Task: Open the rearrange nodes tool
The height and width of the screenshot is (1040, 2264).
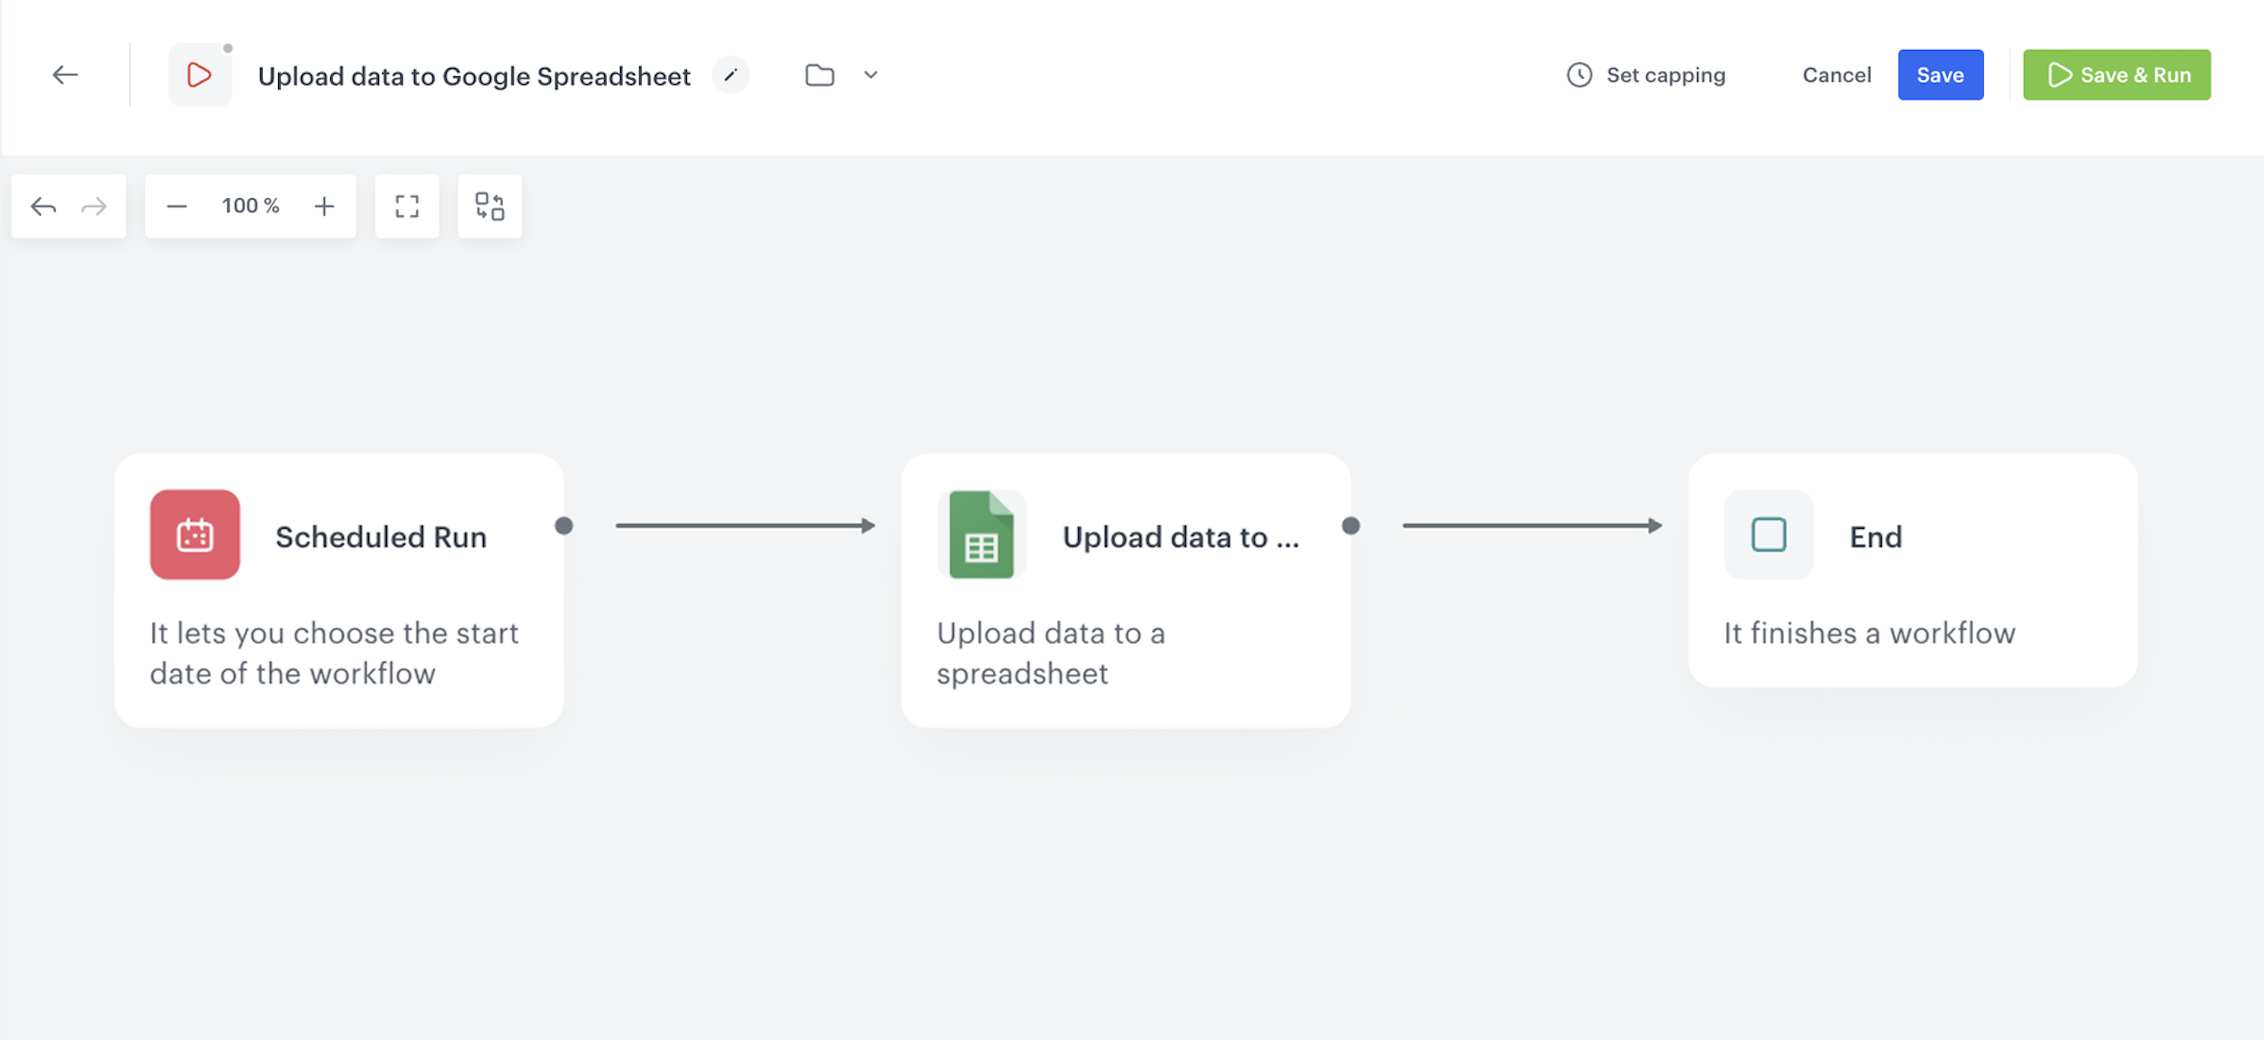Action: 489,206
